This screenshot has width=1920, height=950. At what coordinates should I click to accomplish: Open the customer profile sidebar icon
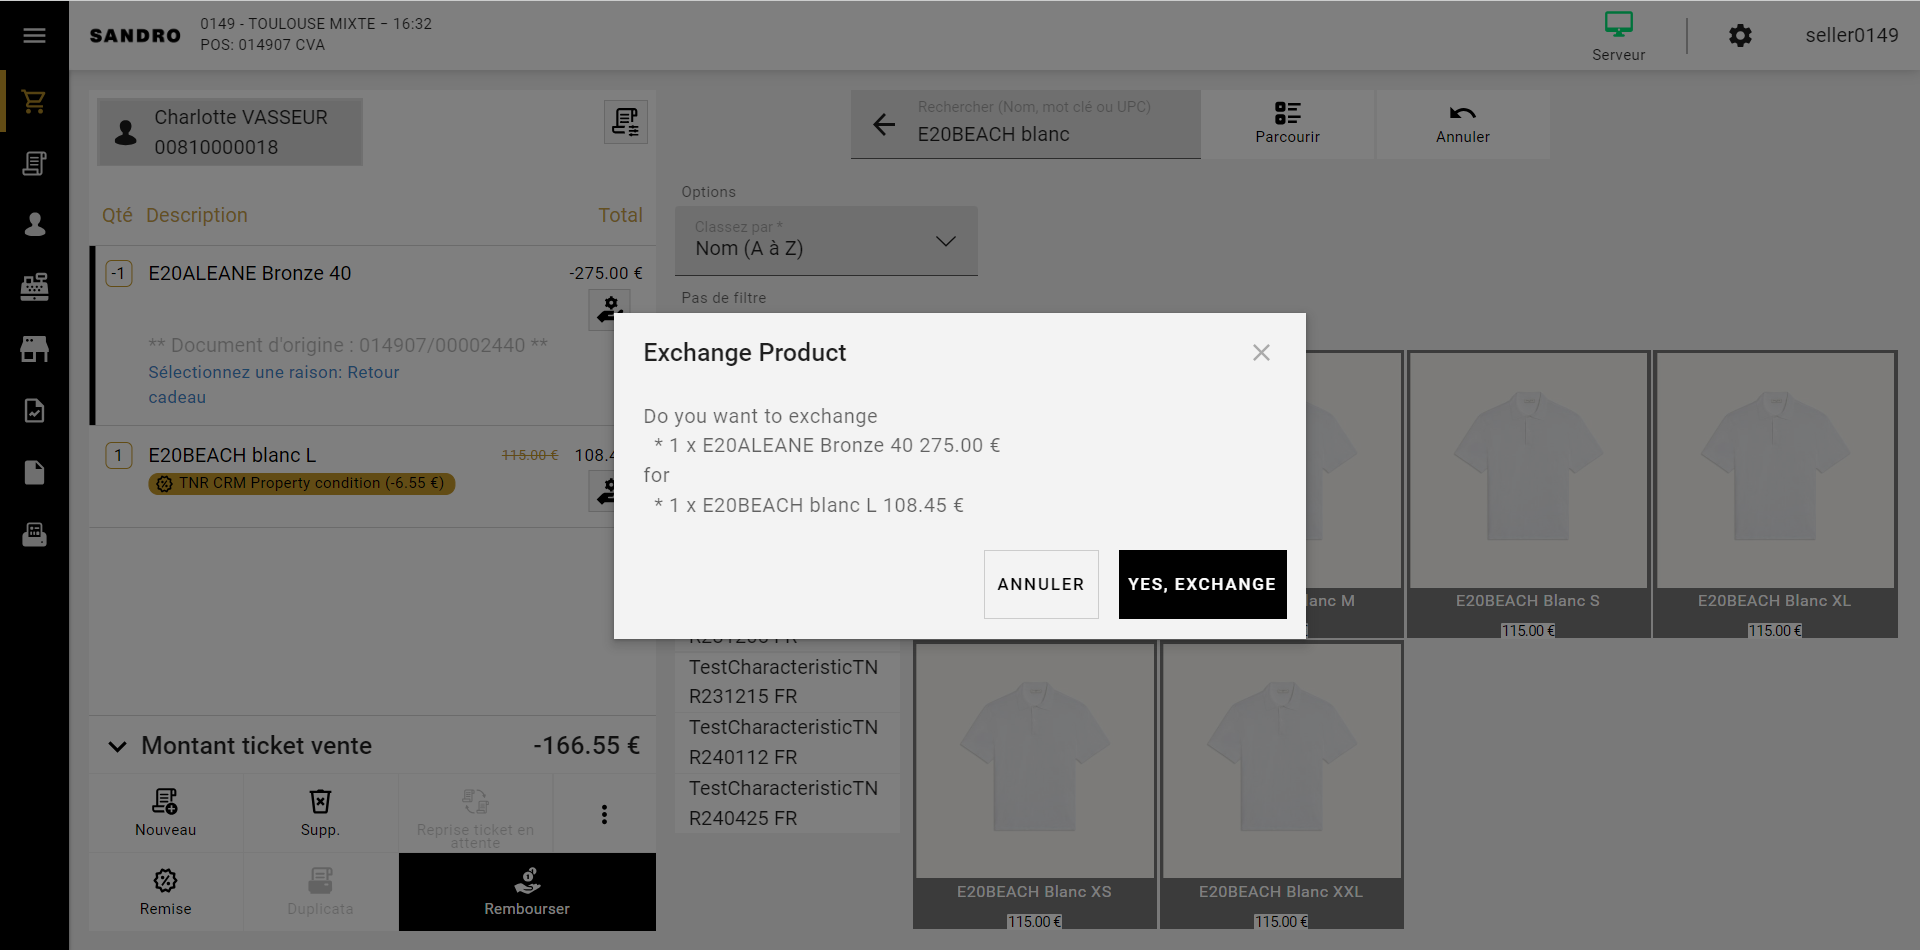click(34, 225)
